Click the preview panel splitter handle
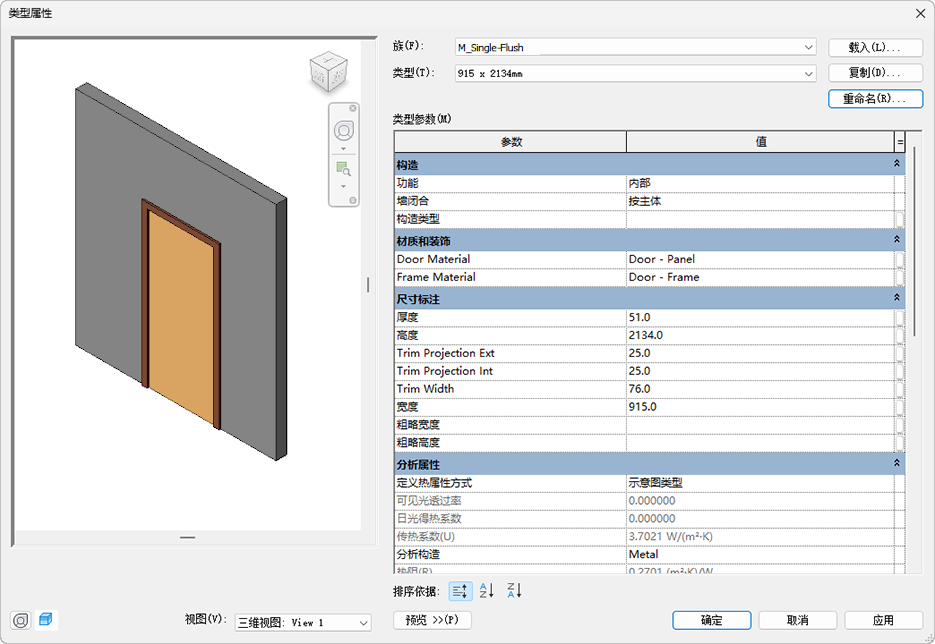This screenshot has height=644, width=935. pos(368,285)
